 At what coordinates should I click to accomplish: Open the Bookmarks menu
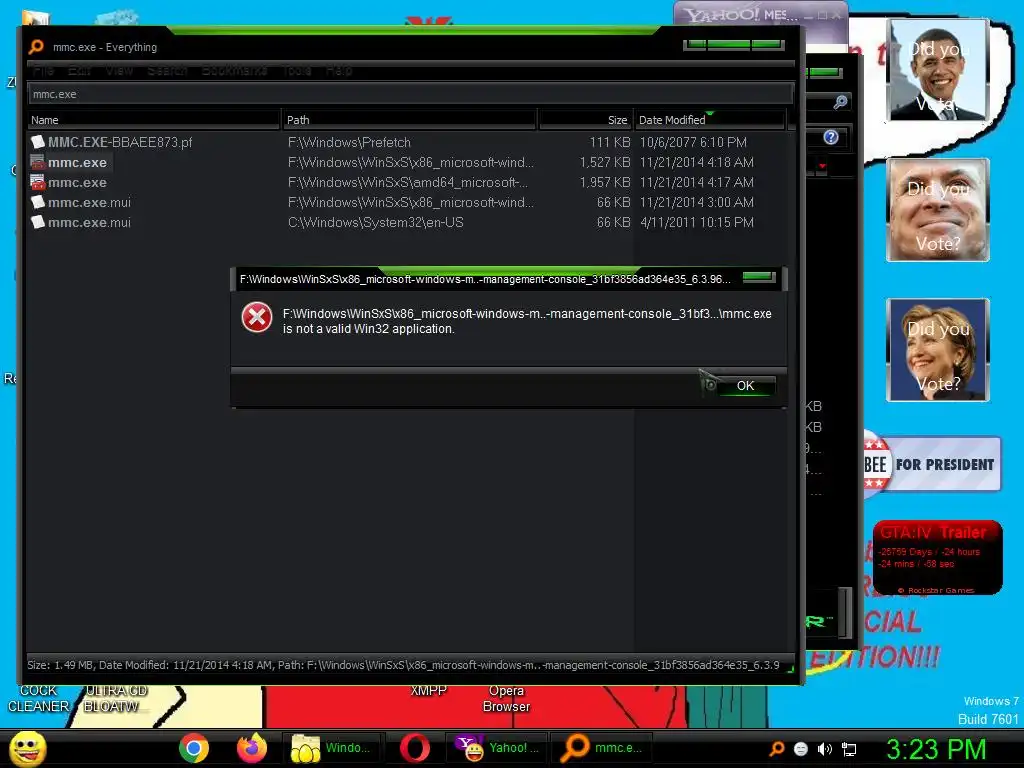[x=234, y=71]
